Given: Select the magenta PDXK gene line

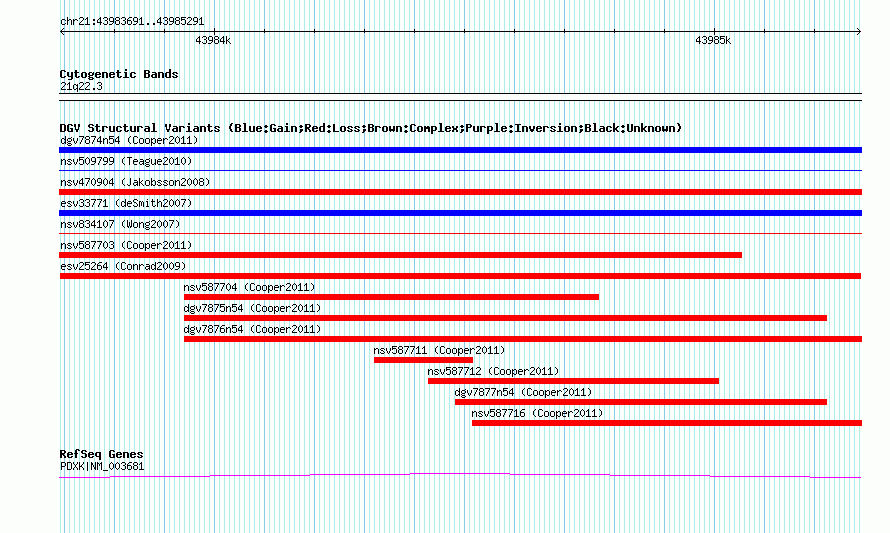Looking at the screenshot, I should pyautogui.click(x=460, y=475).
